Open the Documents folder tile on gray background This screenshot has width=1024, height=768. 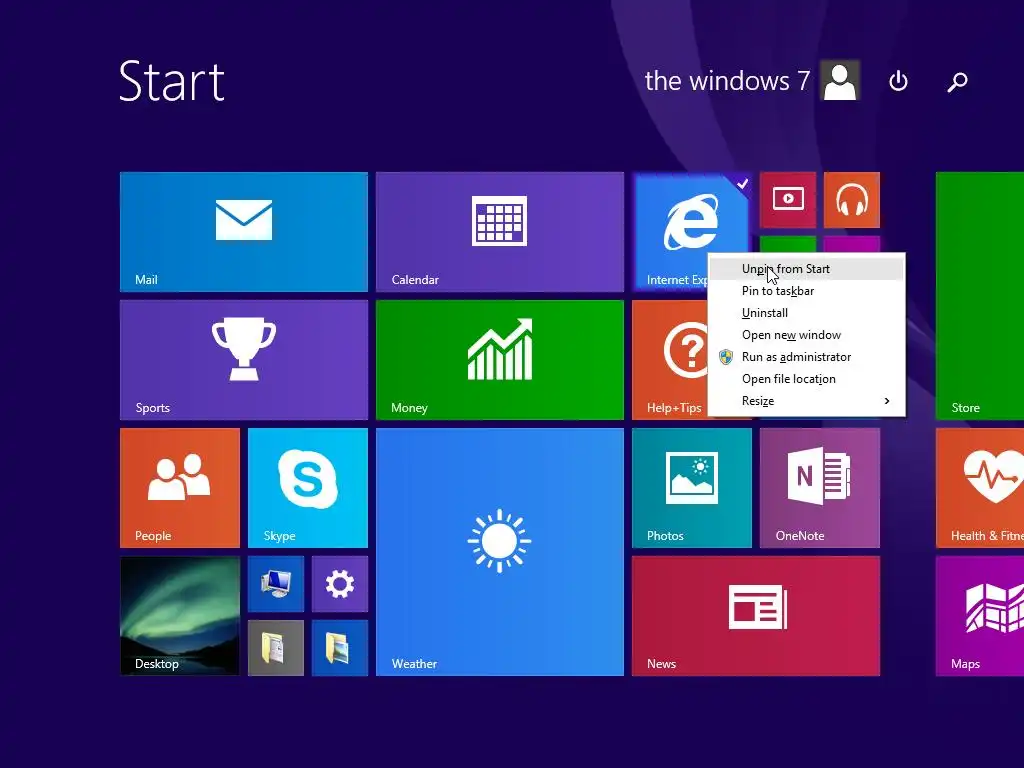[x=276, y=648]
